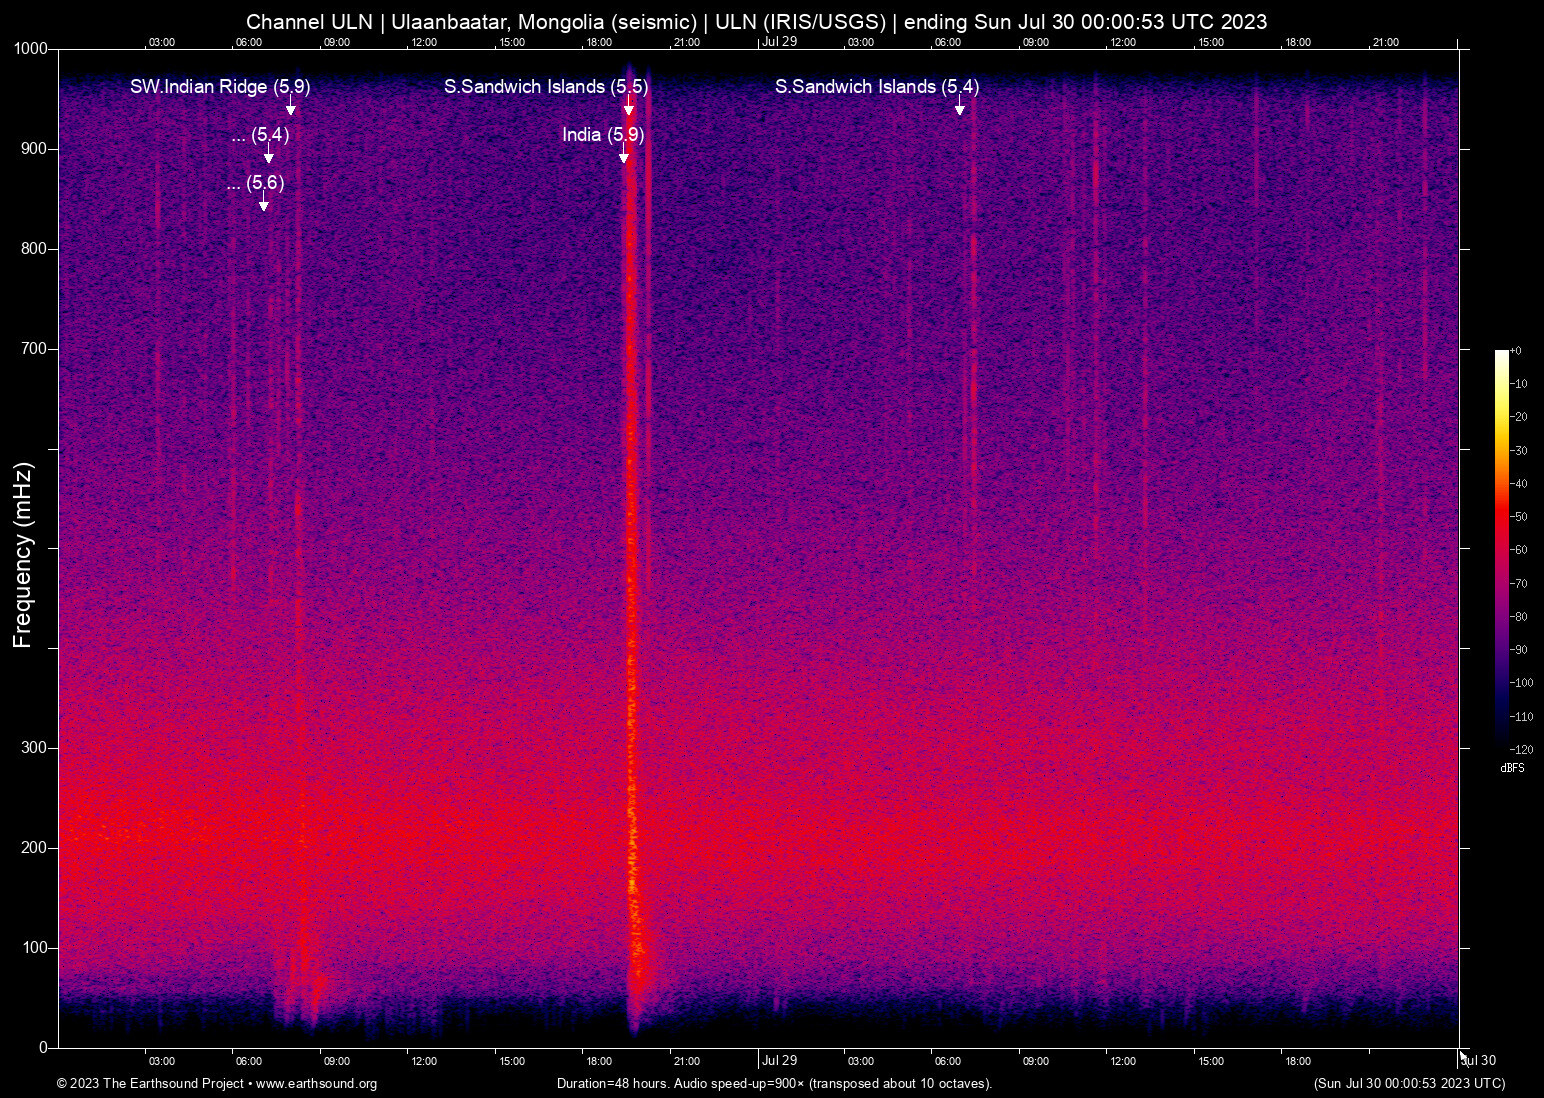This screenshot has height=1098, width=1544.
Task: Click the color scale bar near -50
Action: click(x=1501, y=517)
